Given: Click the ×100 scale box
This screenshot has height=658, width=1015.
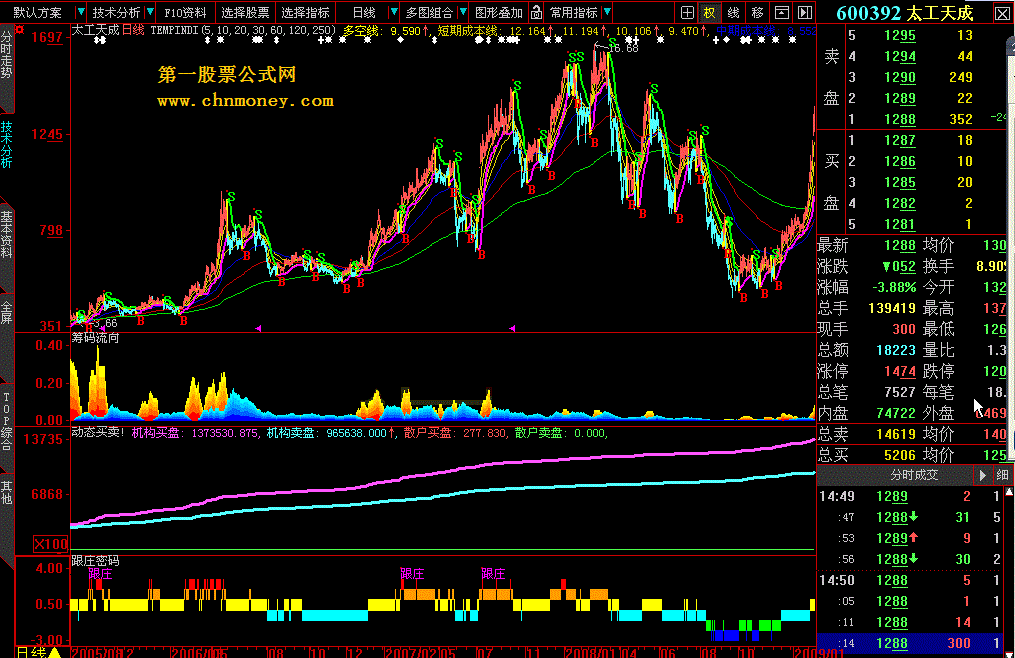Looking at the screenshot, I should 50,544.
